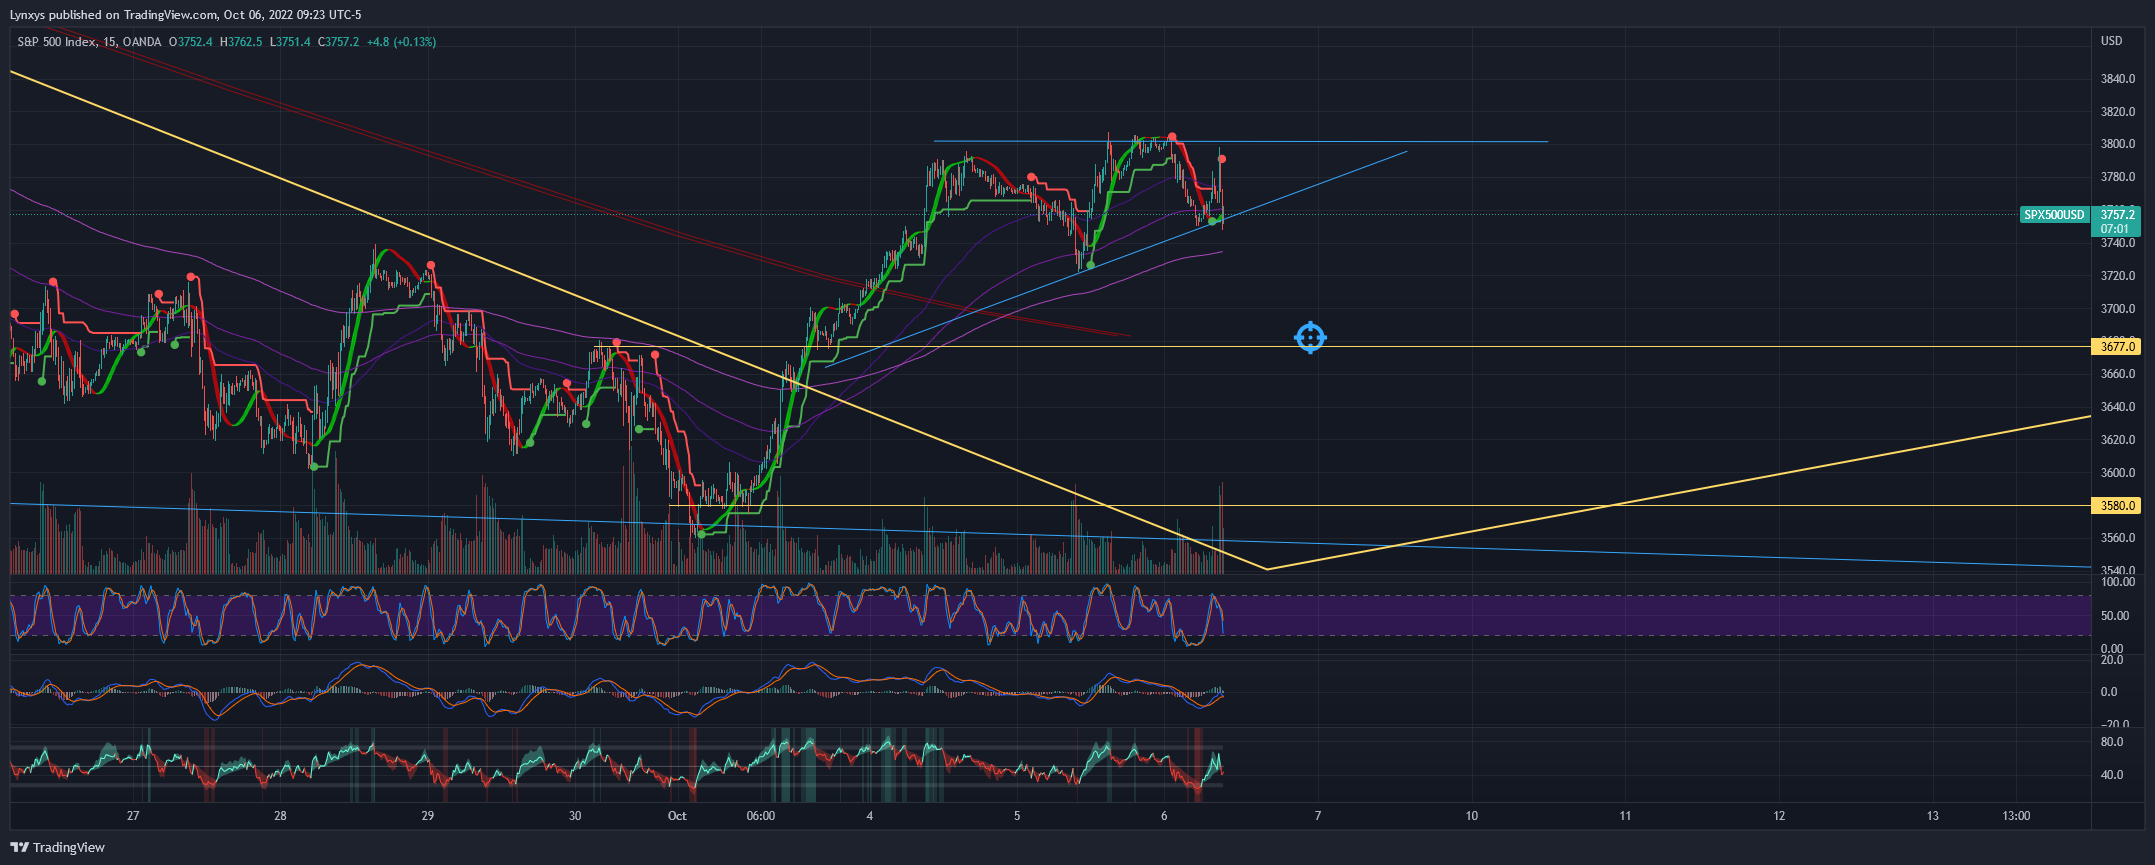The height and width of the screenshot is (865, 2155).
Task: Click date 10 on time axis
Action: (x=1472, y=816)
